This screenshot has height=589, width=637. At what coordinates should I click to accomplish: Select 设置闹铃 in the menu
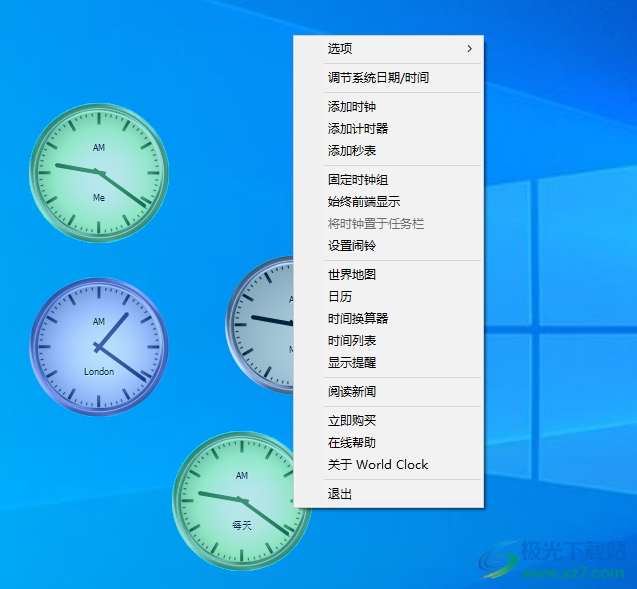[388, 245]
